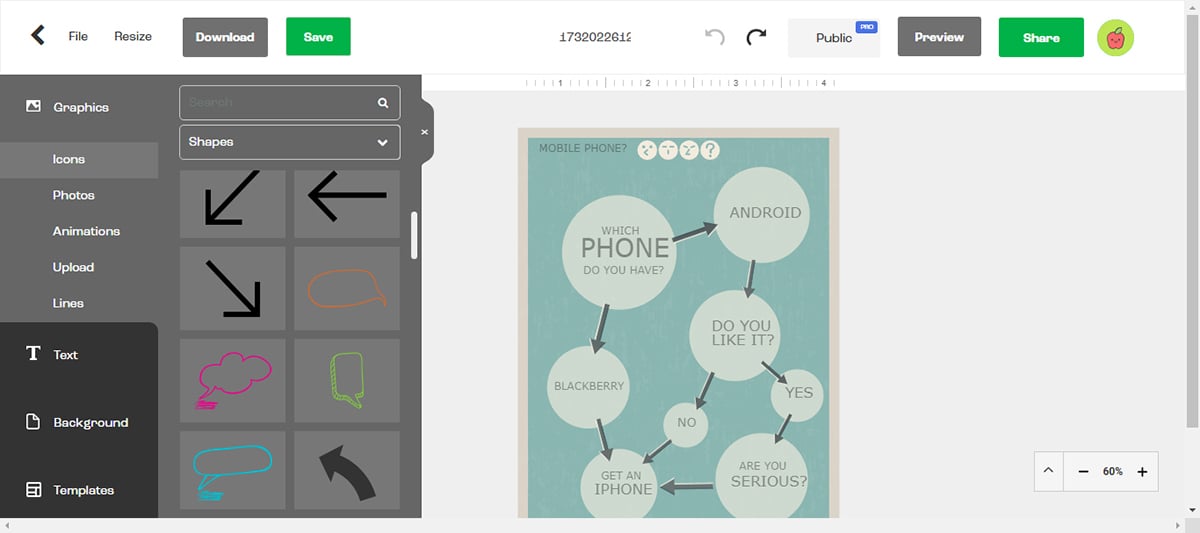Open the apple user avatar
The image size is (1200, 533).
pos(1115,37)
